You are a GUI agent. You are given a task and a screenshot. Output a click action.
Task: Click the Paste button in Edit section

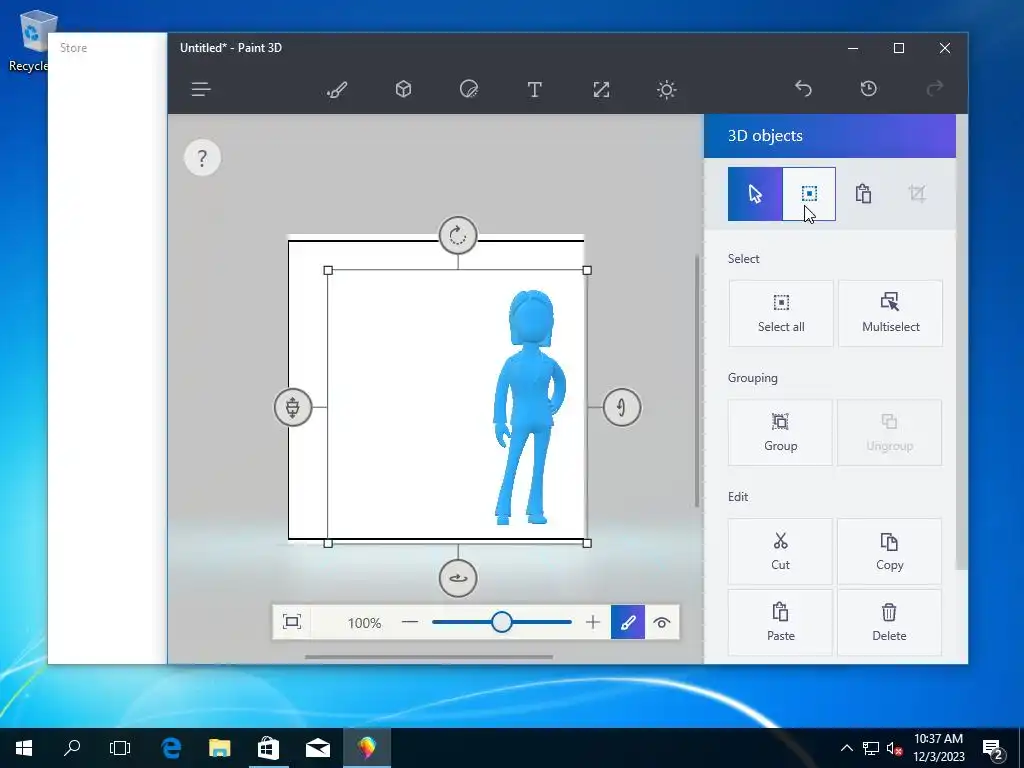(780, 622)
